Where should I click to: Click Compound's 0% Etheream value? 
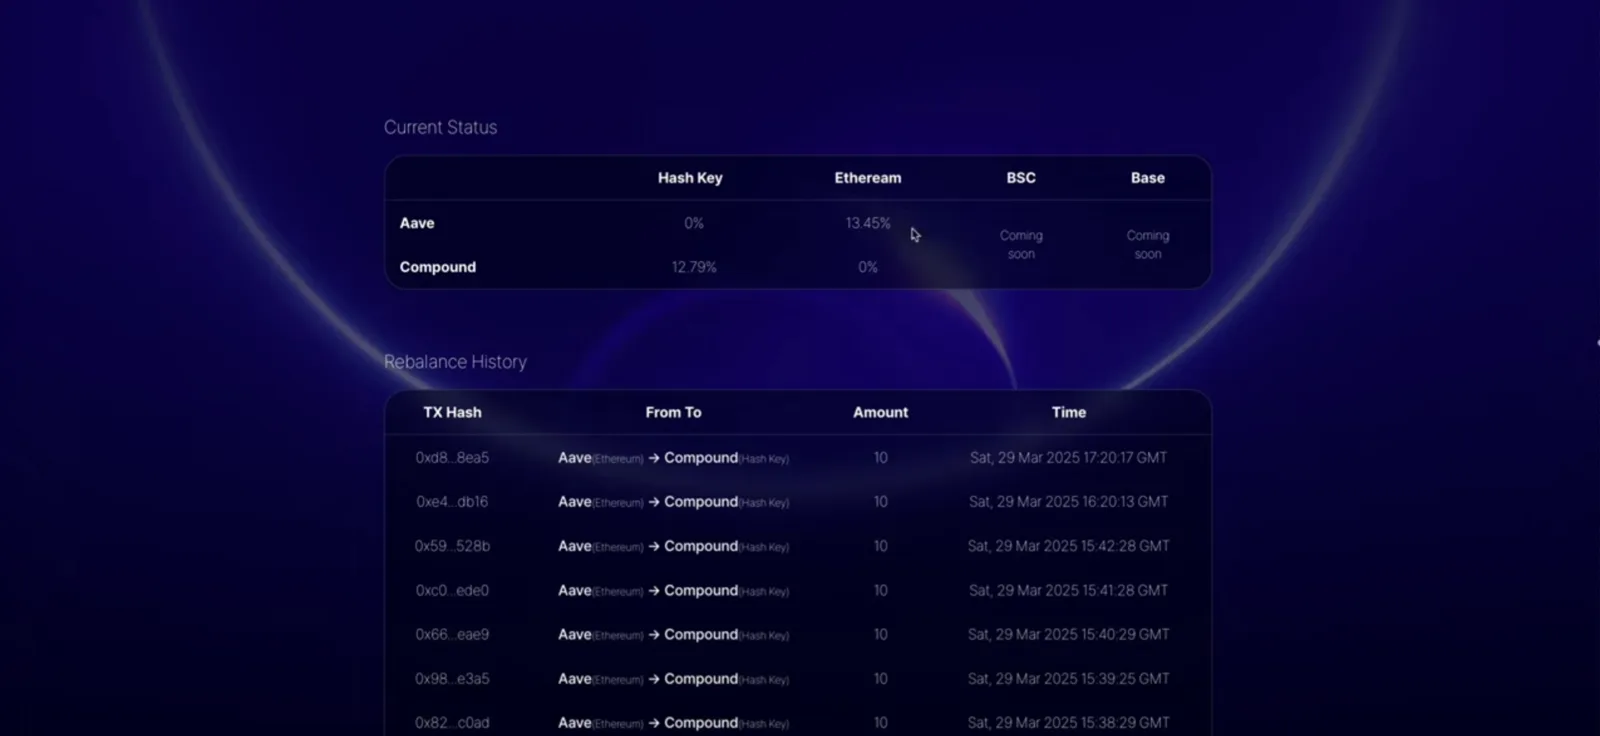[868, 267]
